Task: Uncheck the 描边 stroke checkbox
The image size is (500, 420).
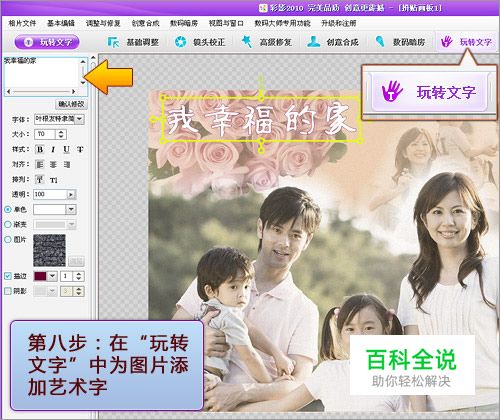Action: coord(8,276)
